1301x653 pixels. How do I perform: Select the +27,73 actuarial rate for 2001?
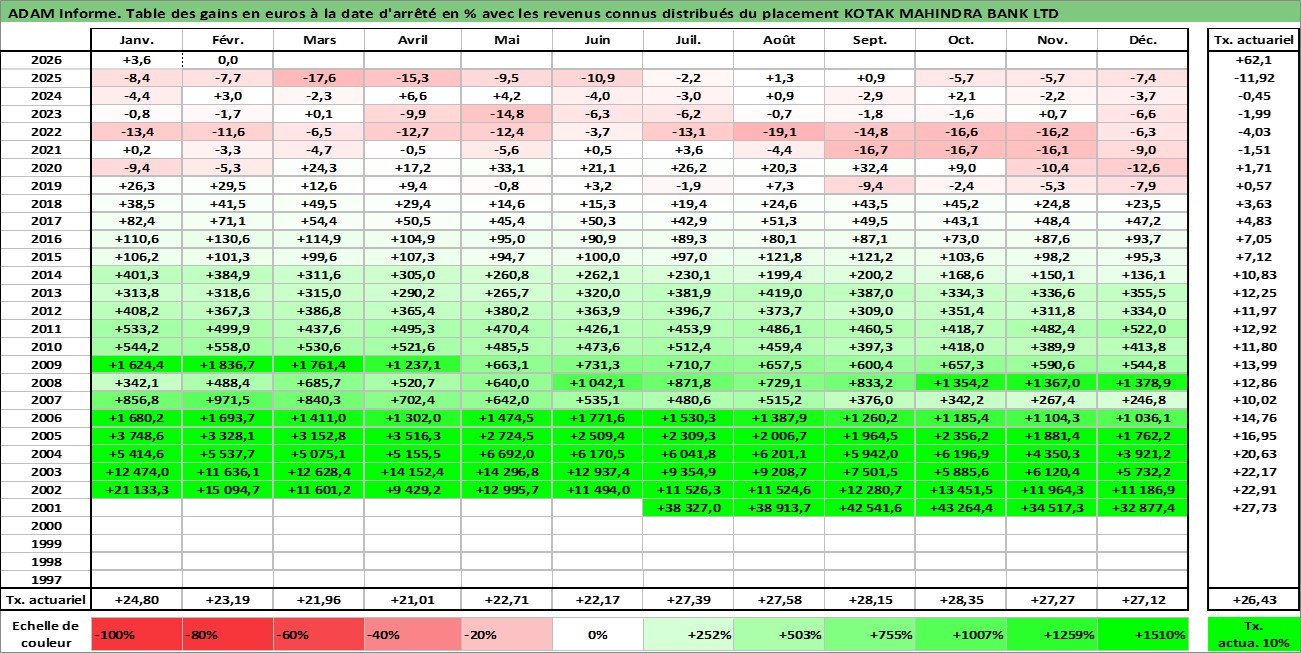click(x=1253, y=508)
